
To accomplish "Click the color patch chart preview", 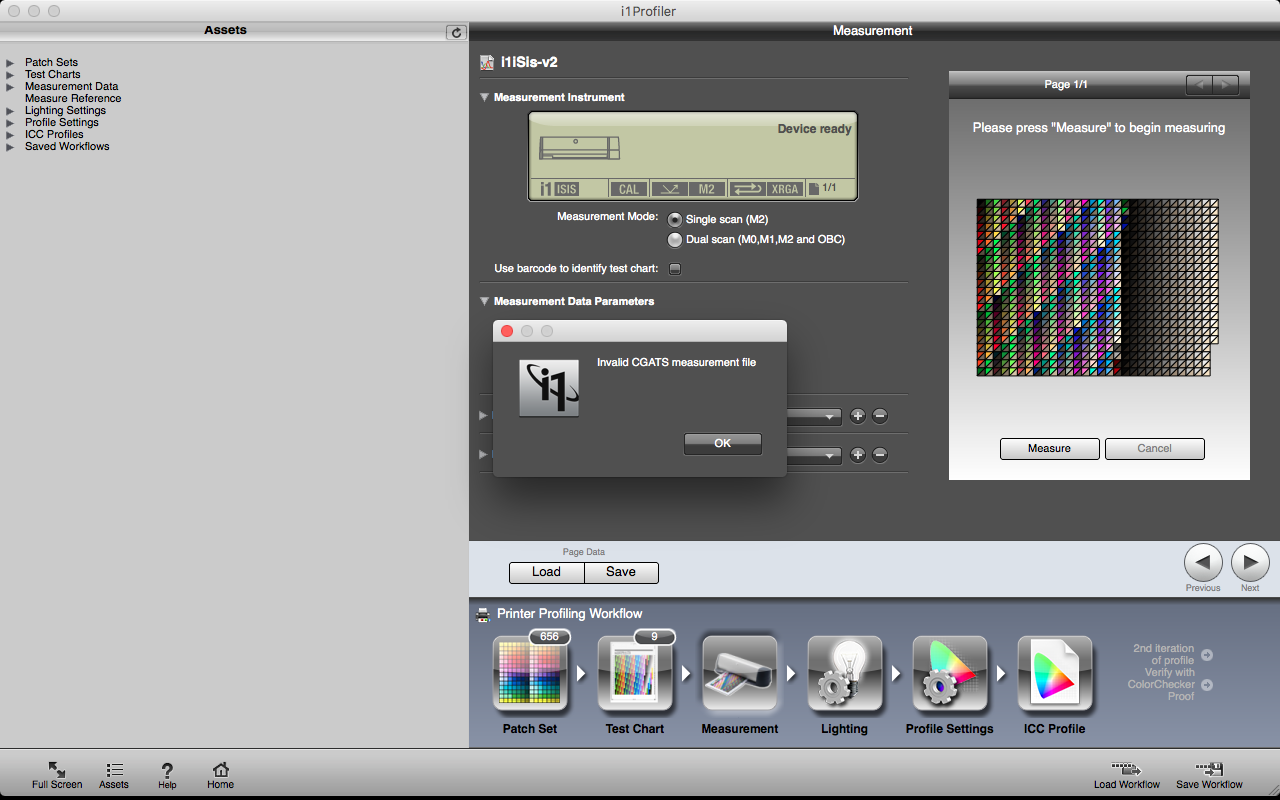I will tap(1099, 287).
